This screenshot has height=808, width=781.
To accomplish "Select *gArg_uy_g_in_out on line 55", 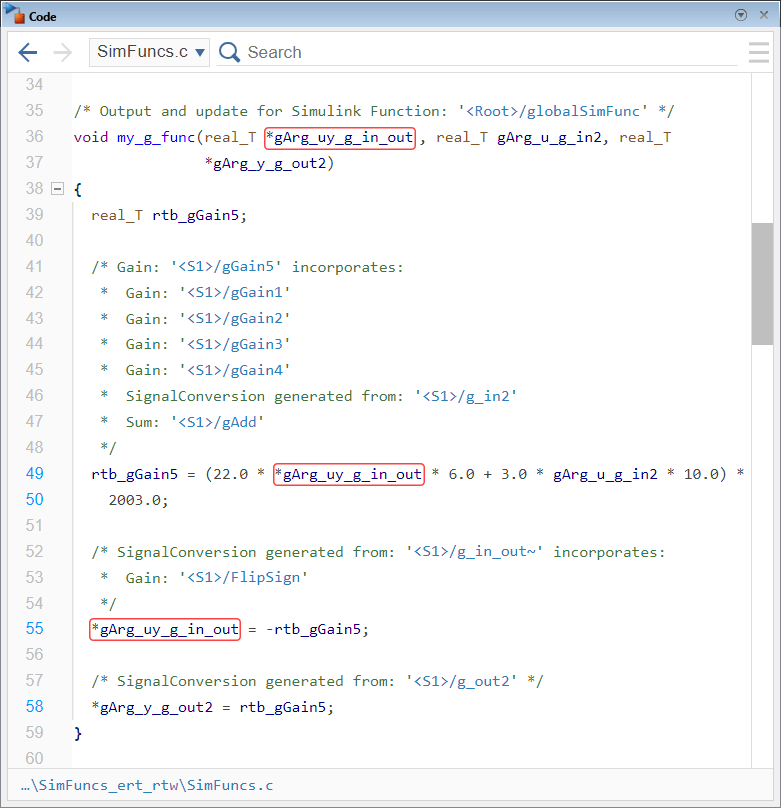I will [165, 629].
